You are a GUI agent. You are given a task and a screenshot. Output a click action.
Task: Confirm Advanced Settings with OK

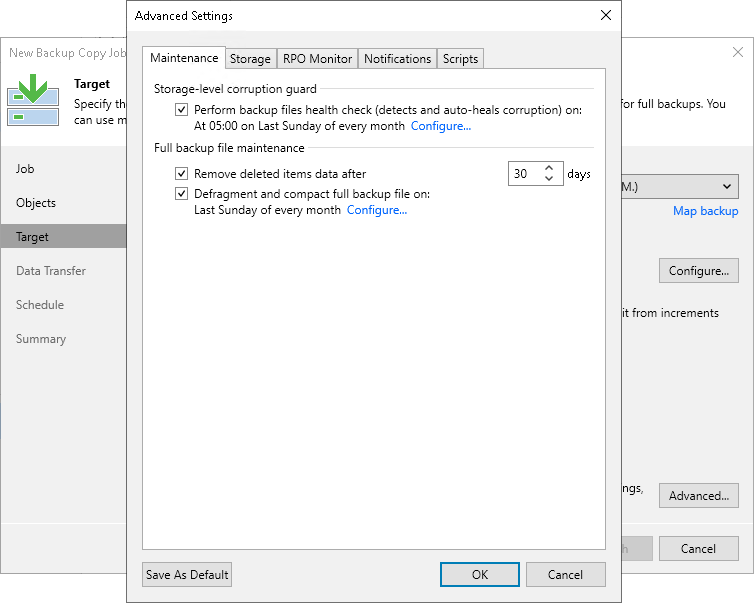(480, 575)
